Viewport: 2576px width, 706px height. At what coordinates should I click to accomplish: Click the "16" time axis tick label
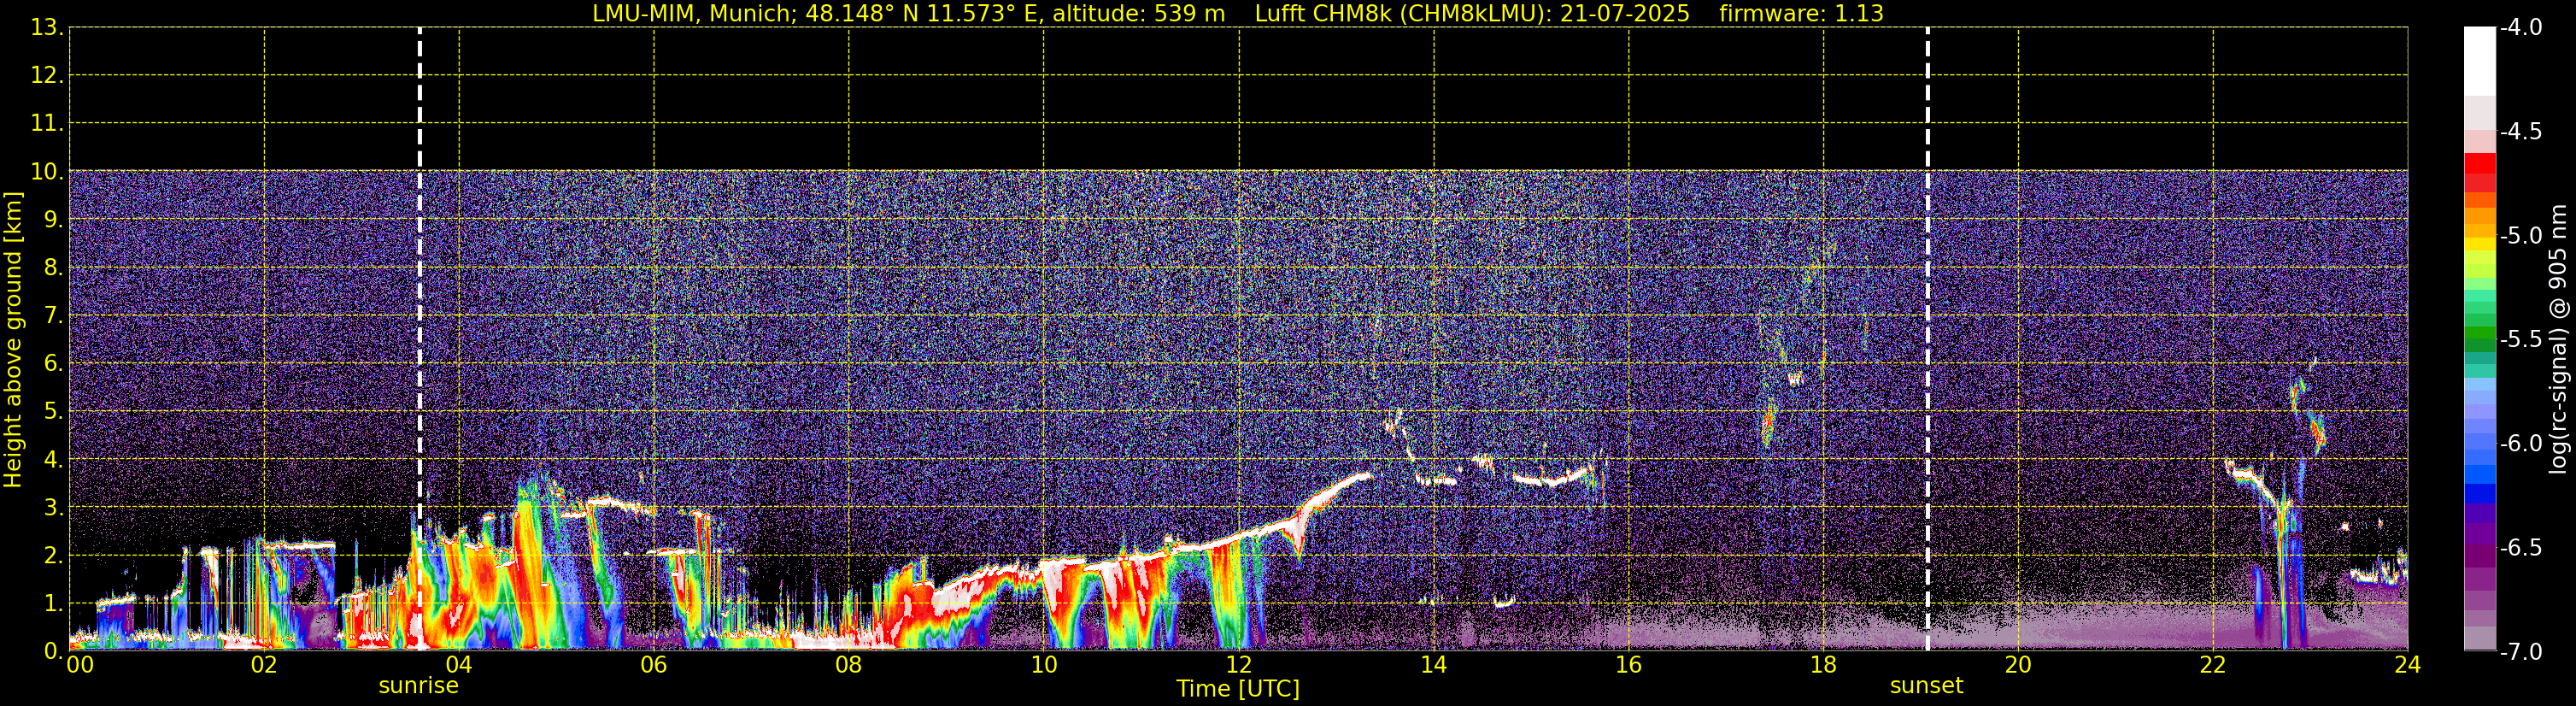[x=1628, y=665]
